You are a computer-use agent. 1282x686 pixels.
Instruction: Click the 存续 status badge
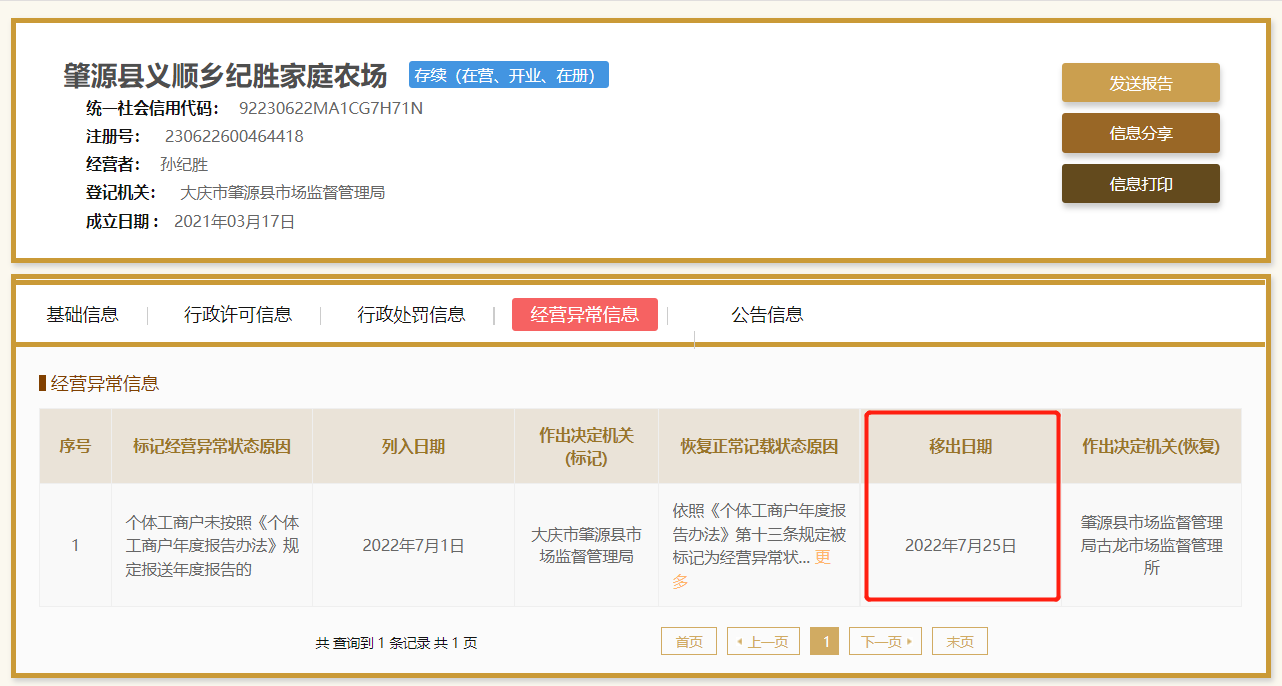(x=508, y=75)
